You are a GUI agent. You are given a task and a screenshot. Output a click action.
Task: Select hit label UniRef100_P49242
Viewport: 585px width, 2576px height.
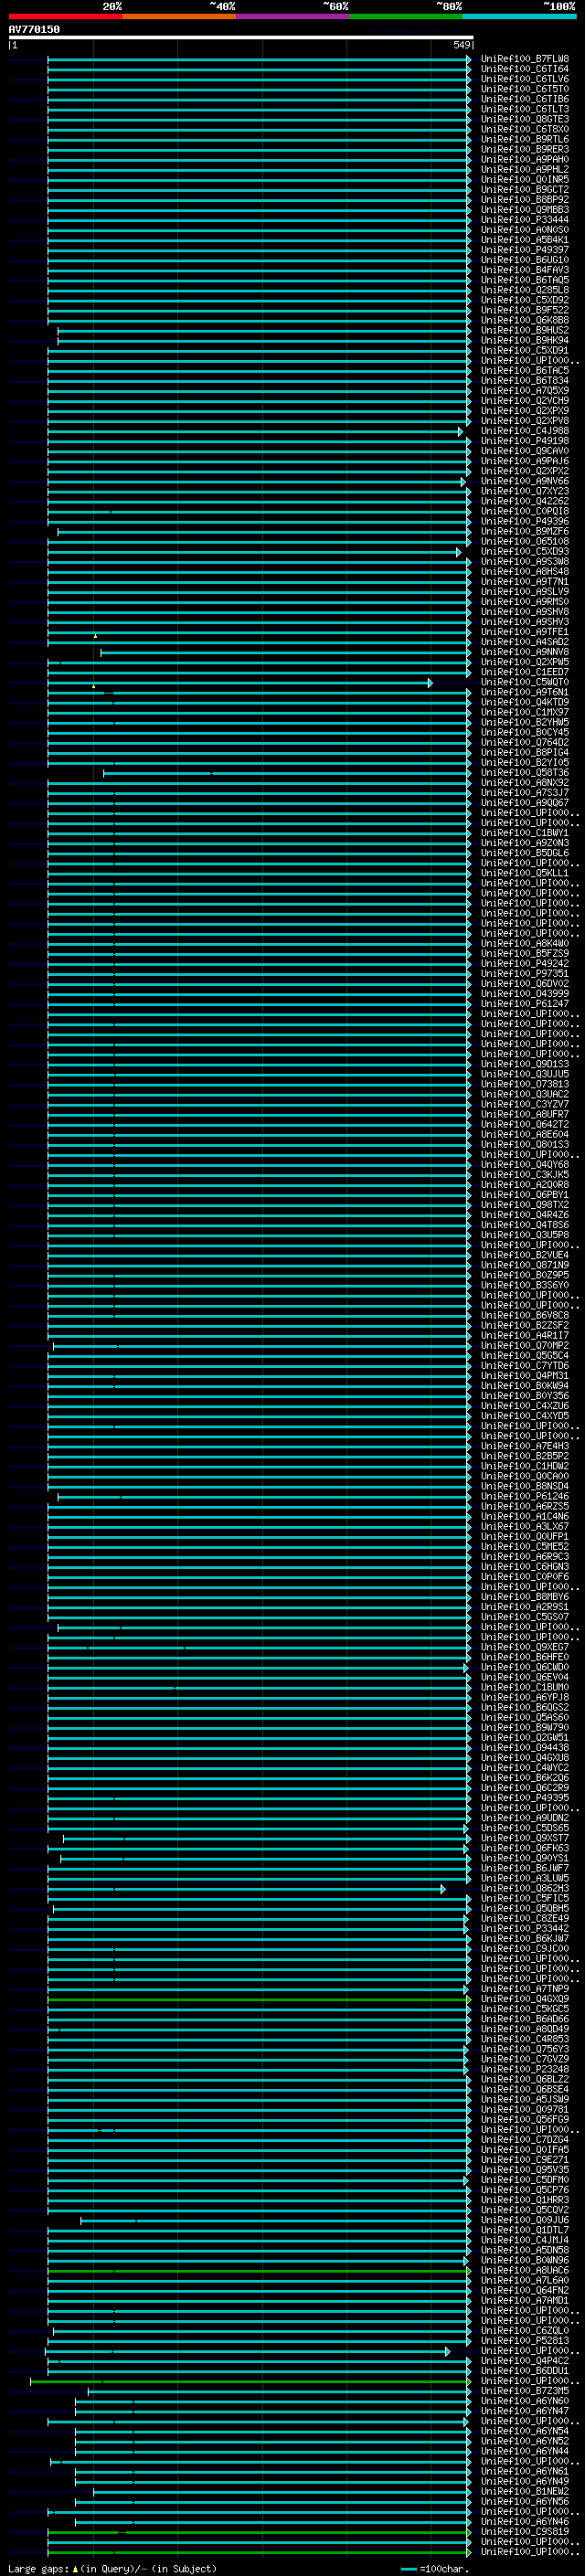pyautogui.click(x=525, y=964)
